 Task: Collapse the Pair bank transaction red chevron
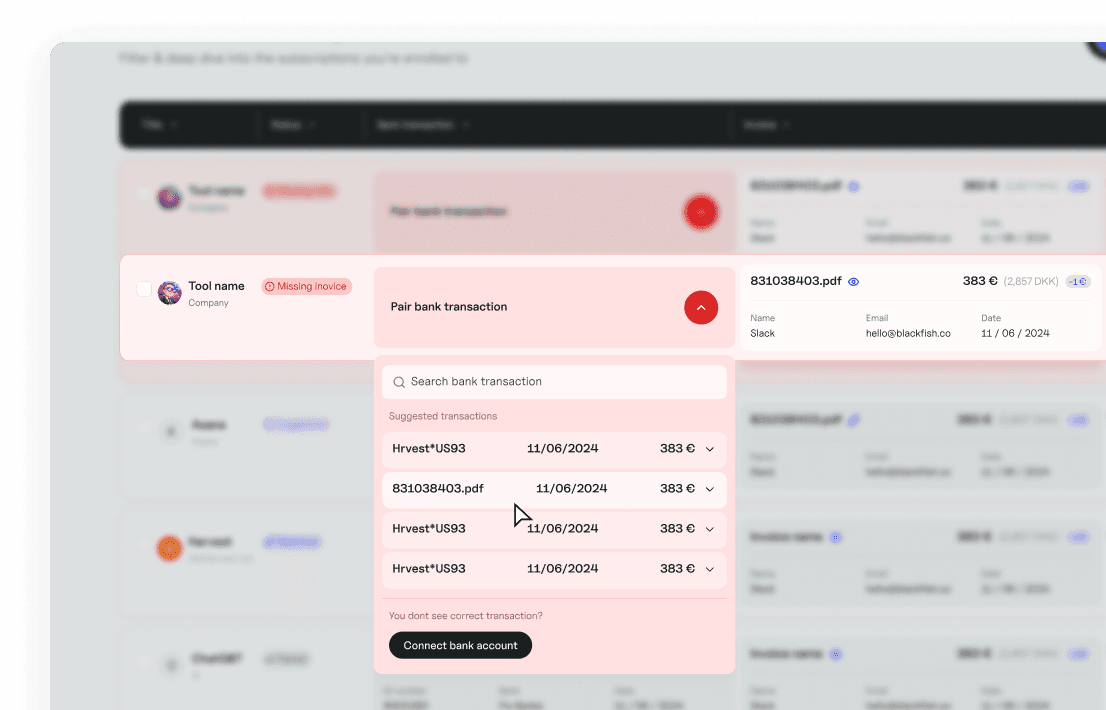click(x=701, y=307)
